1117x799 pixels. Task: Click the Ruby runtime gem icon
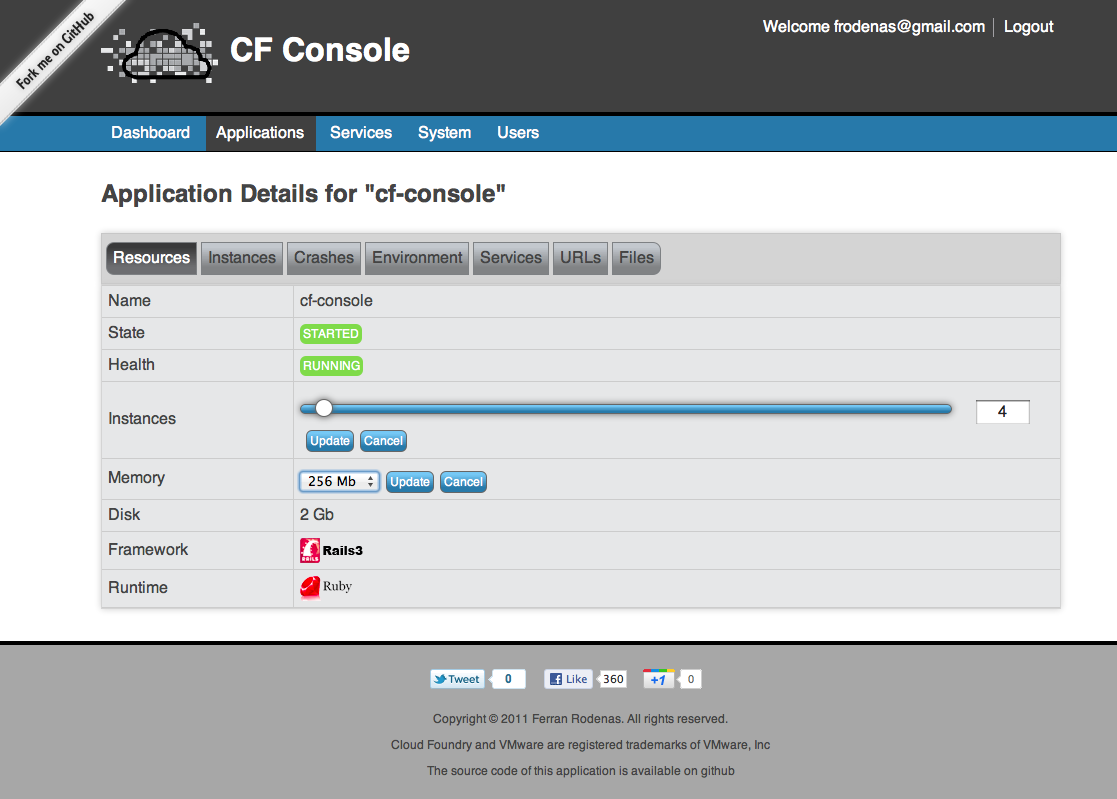tap(310, 587)
